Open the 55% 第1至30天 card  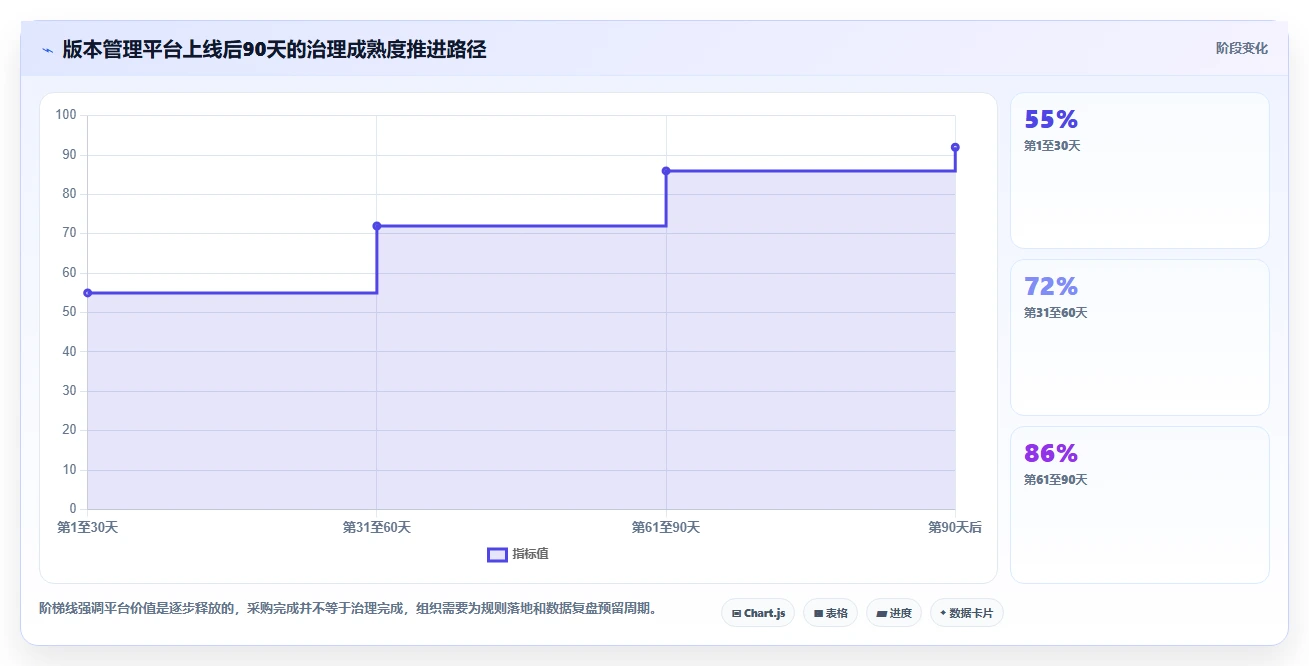[x=1140, y=170]
